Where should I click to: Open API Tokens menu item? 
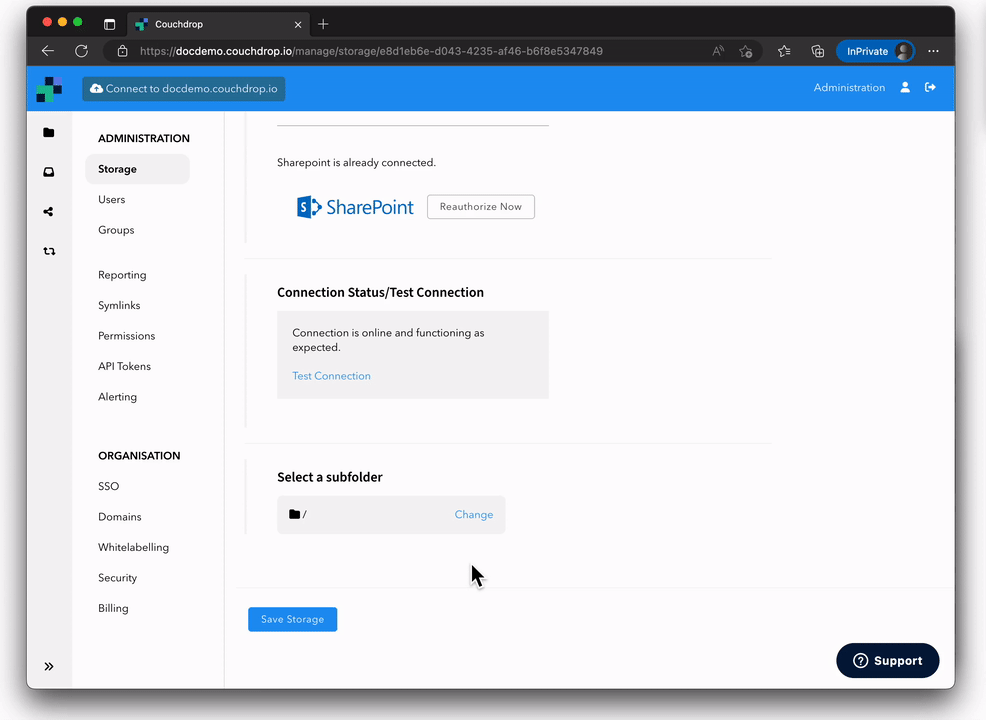click(125, 367)
